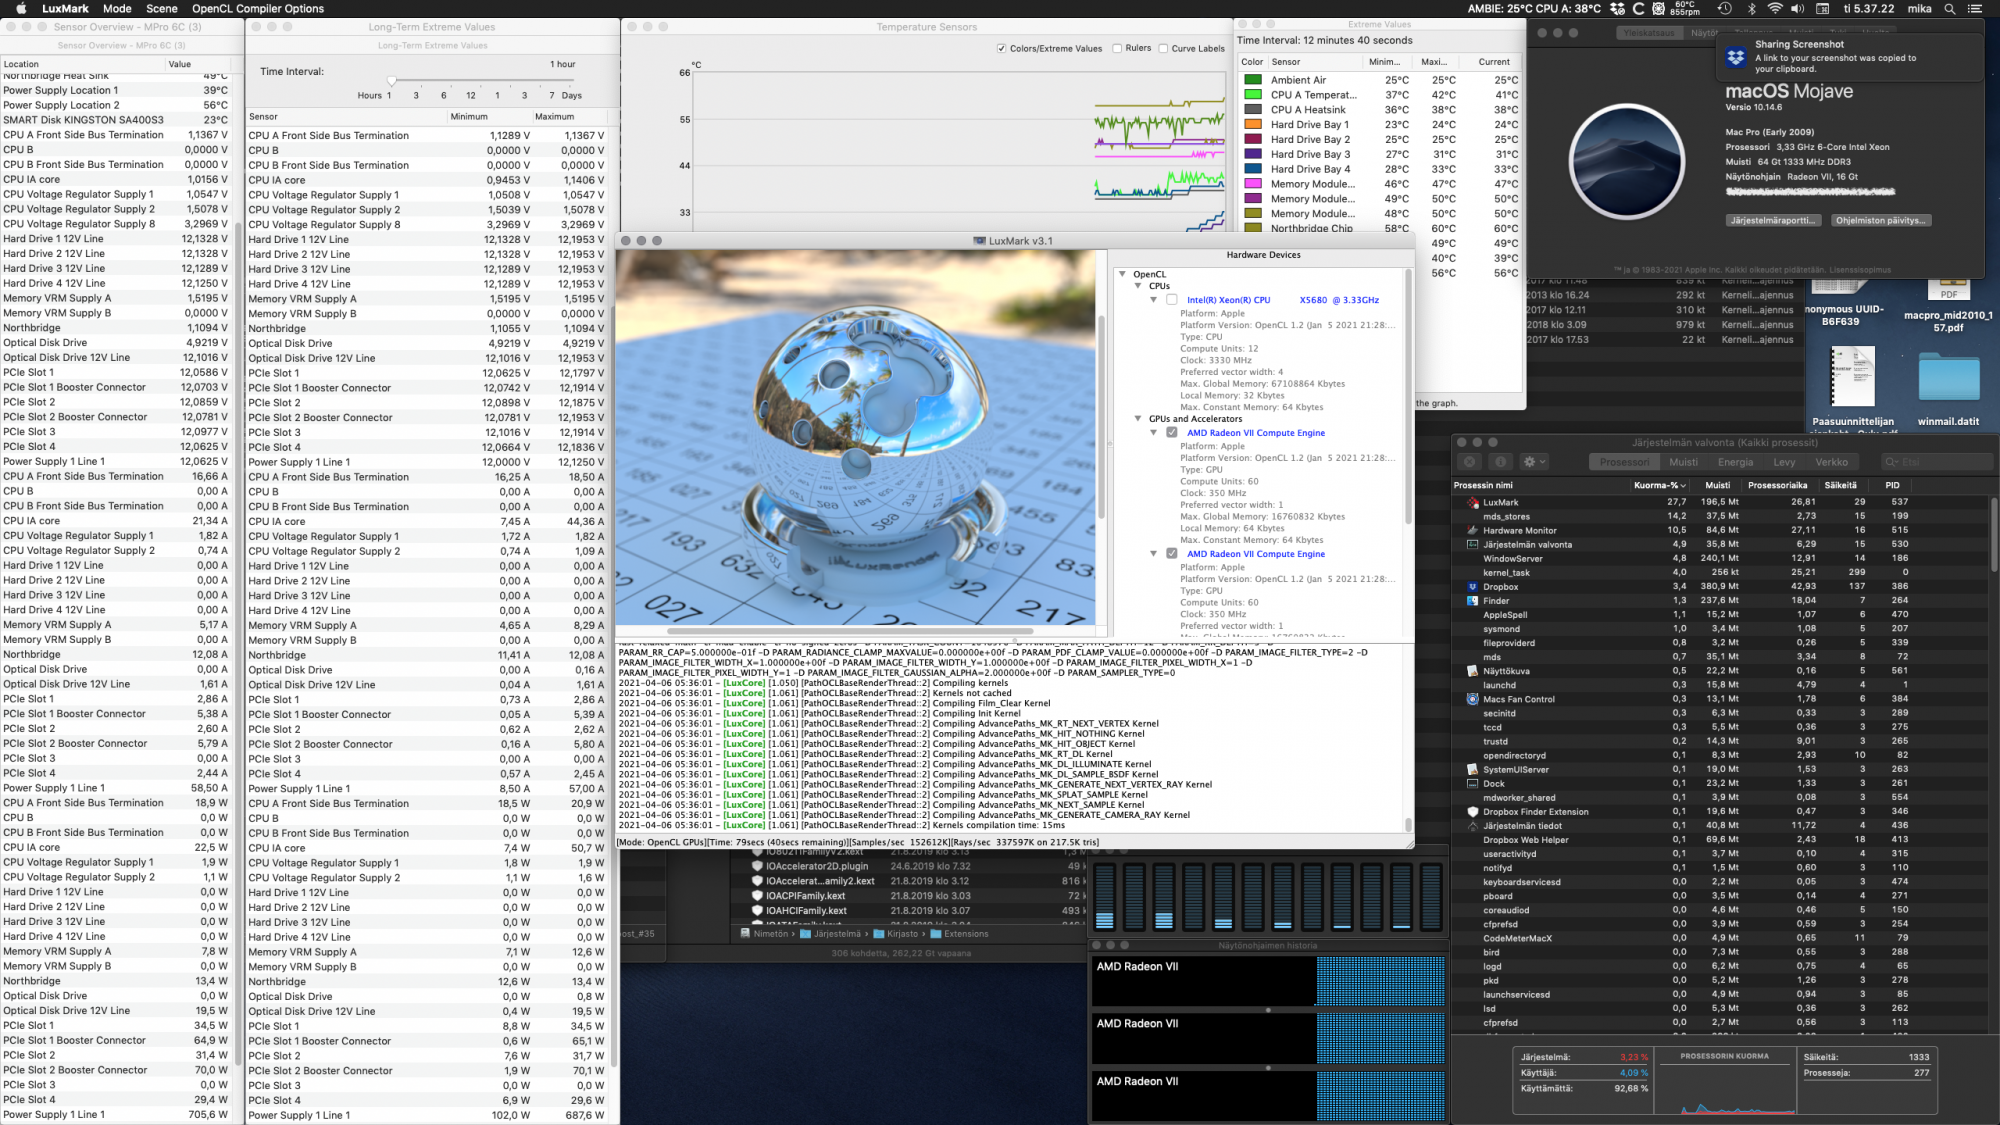Open Spotlight search magnifier icon

point(1949,8)
